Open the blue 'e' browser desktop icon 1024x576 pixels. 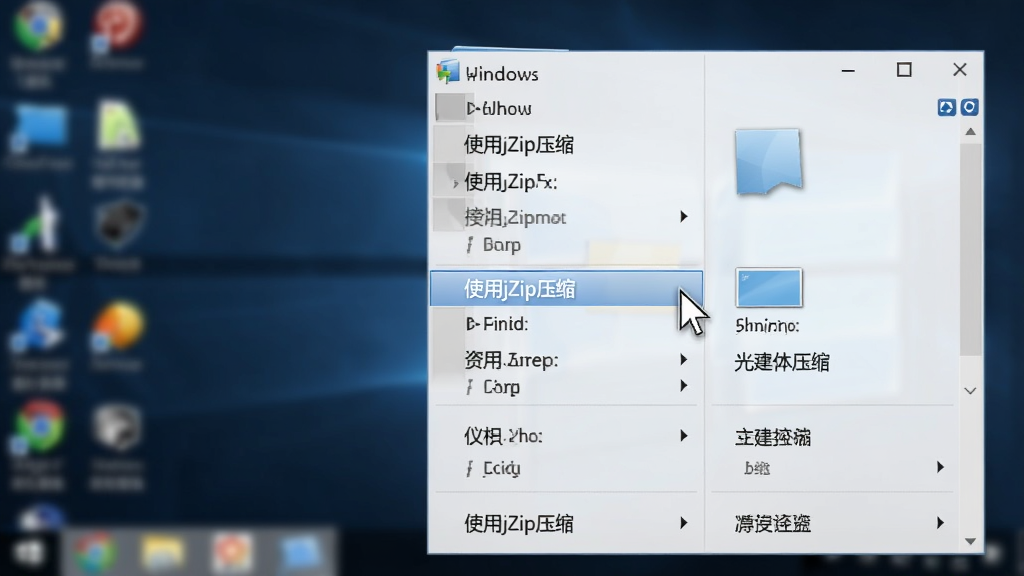pyautogui.click(x=39, y=327)
